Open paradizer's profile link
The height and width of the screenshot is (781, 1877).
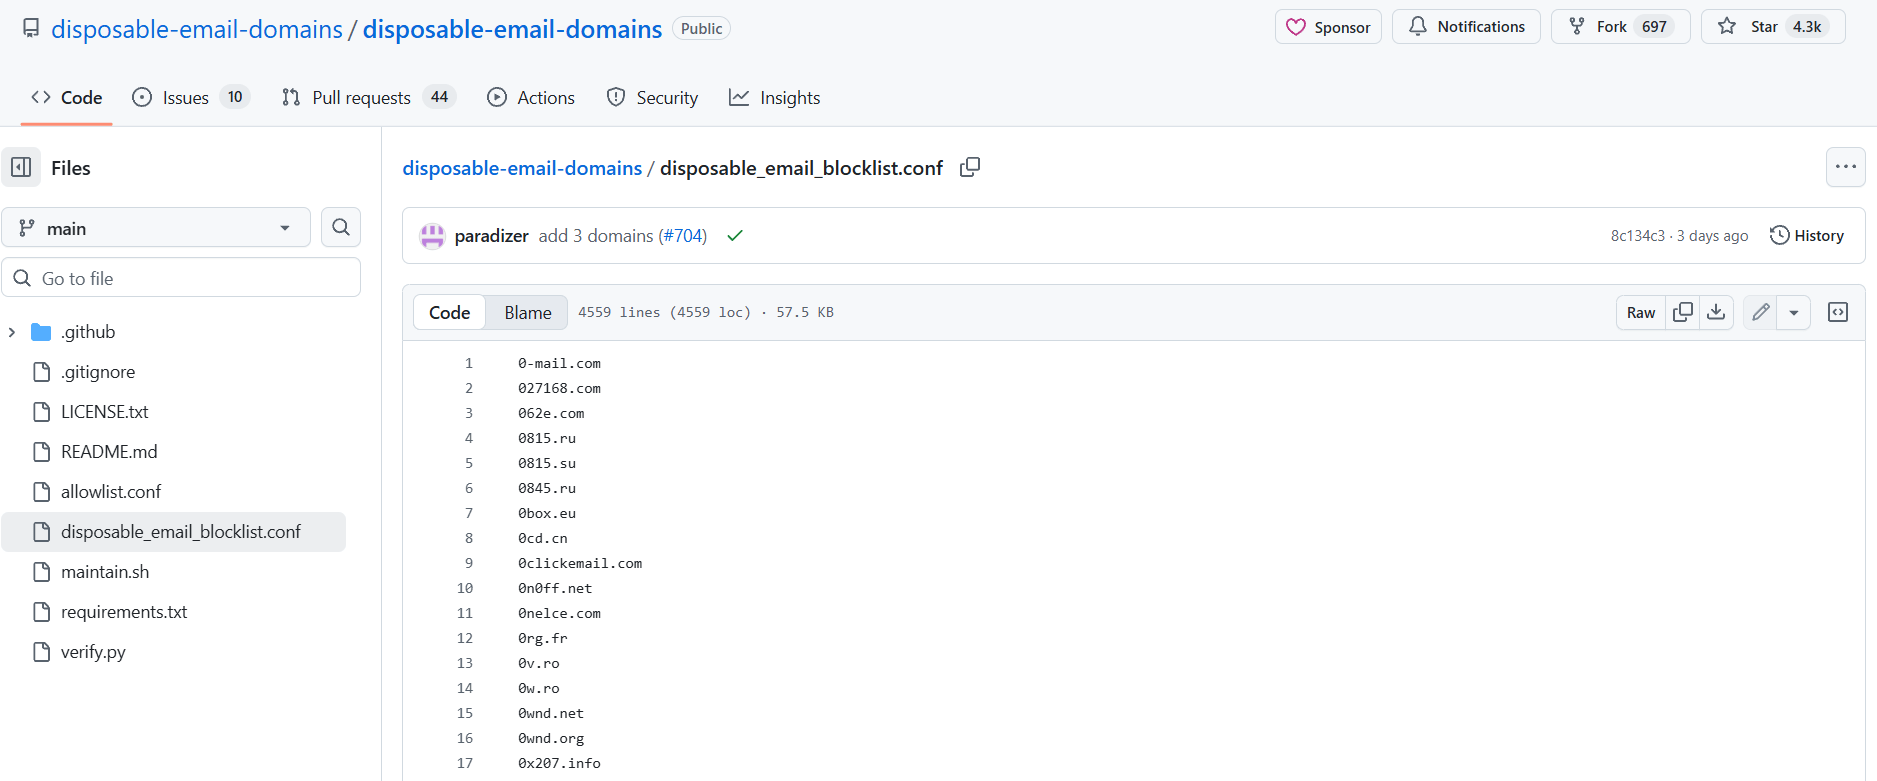[491, 236]
